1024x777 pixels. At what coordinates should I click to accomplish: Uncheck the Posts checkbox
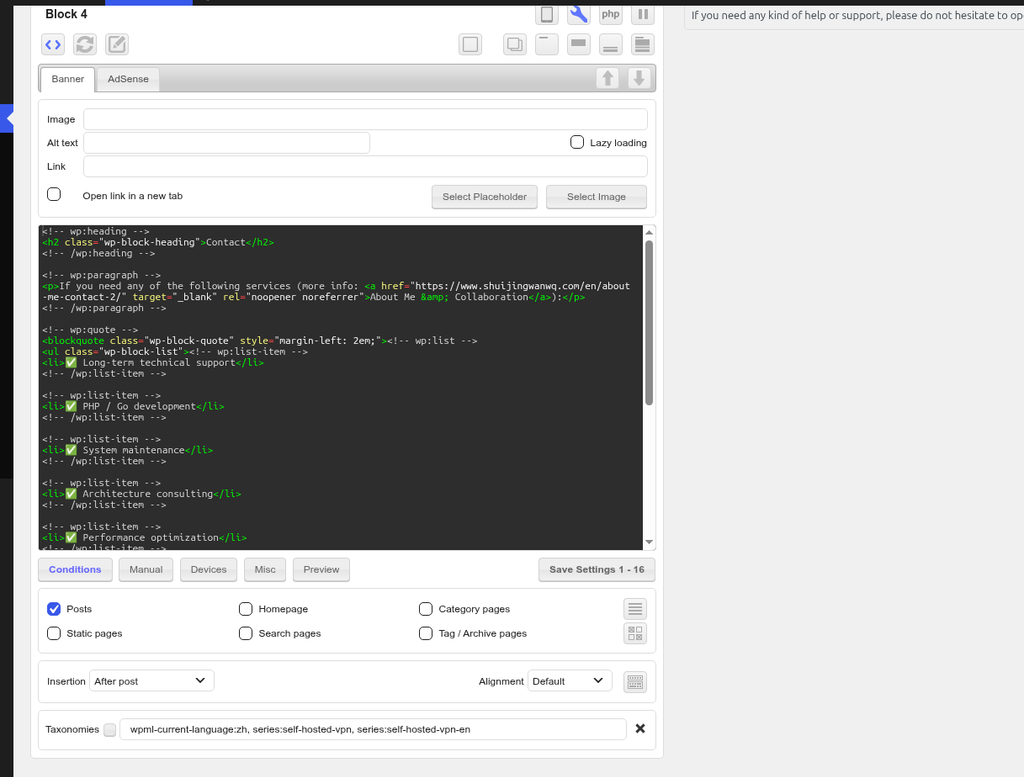click(x=54, y=609)
